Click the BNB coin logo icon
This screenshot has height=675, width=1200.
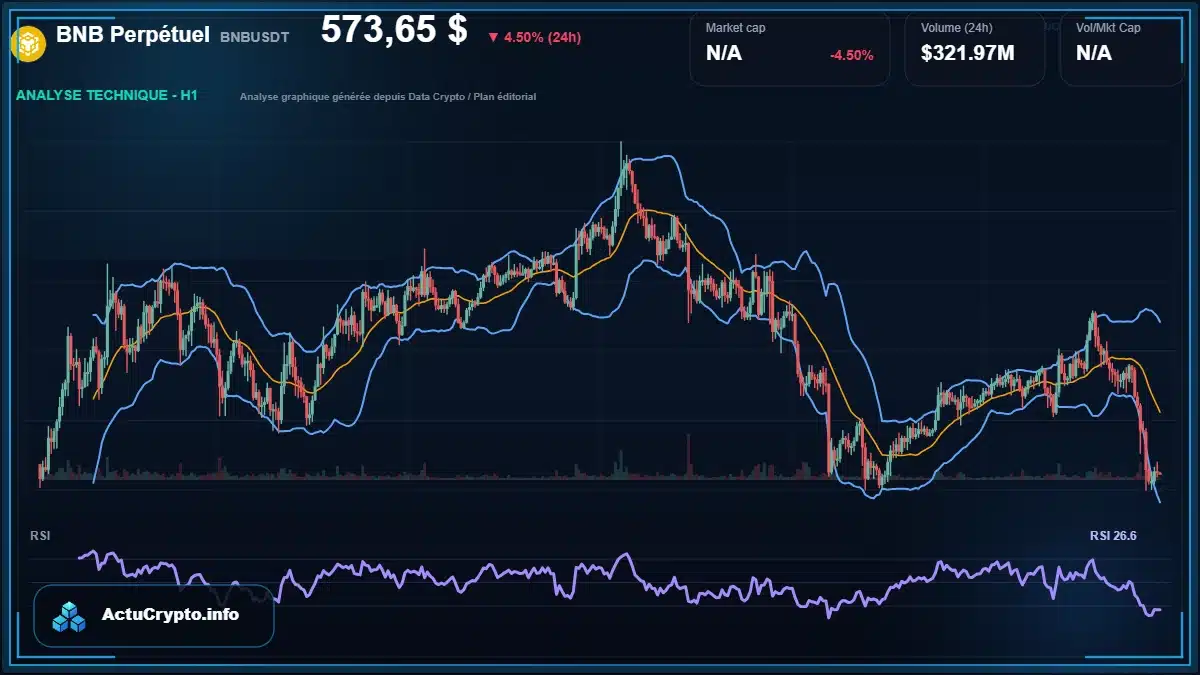click(28, 43)
